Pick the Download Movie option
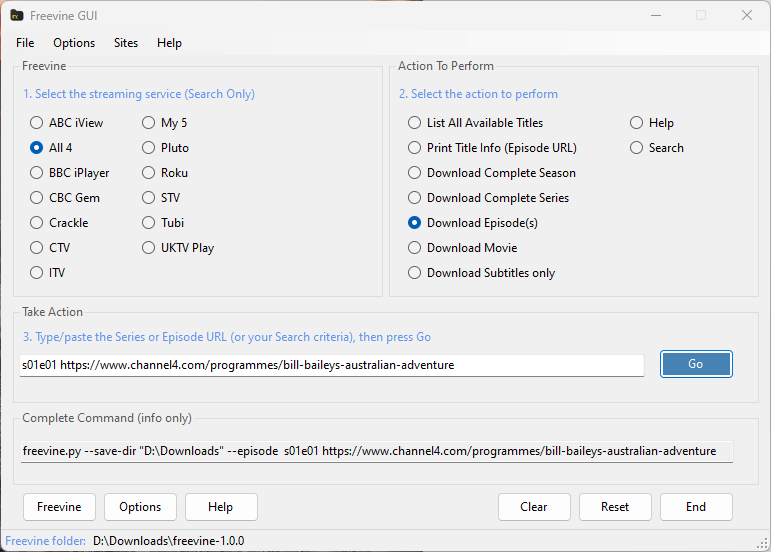This screenshot has height=552, width=771. [415, 248]
